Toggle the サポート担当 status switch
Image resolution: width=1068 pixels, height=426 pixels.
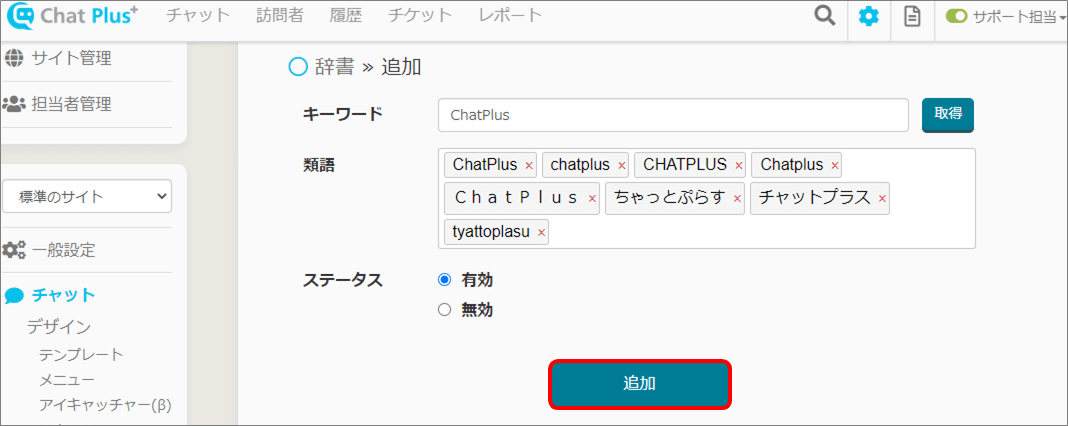pyautogui.click(x=957, y=17)
